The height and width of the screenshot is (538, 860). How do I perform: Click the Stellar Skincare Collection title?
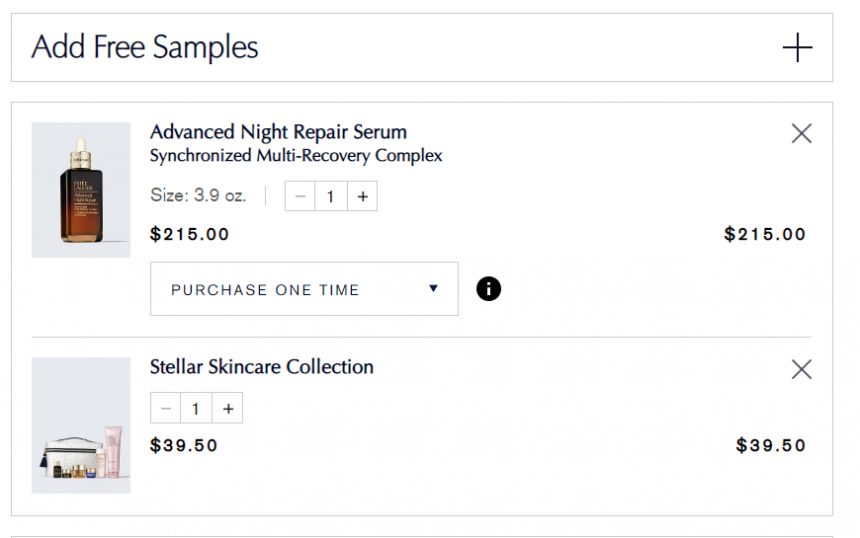261,367
